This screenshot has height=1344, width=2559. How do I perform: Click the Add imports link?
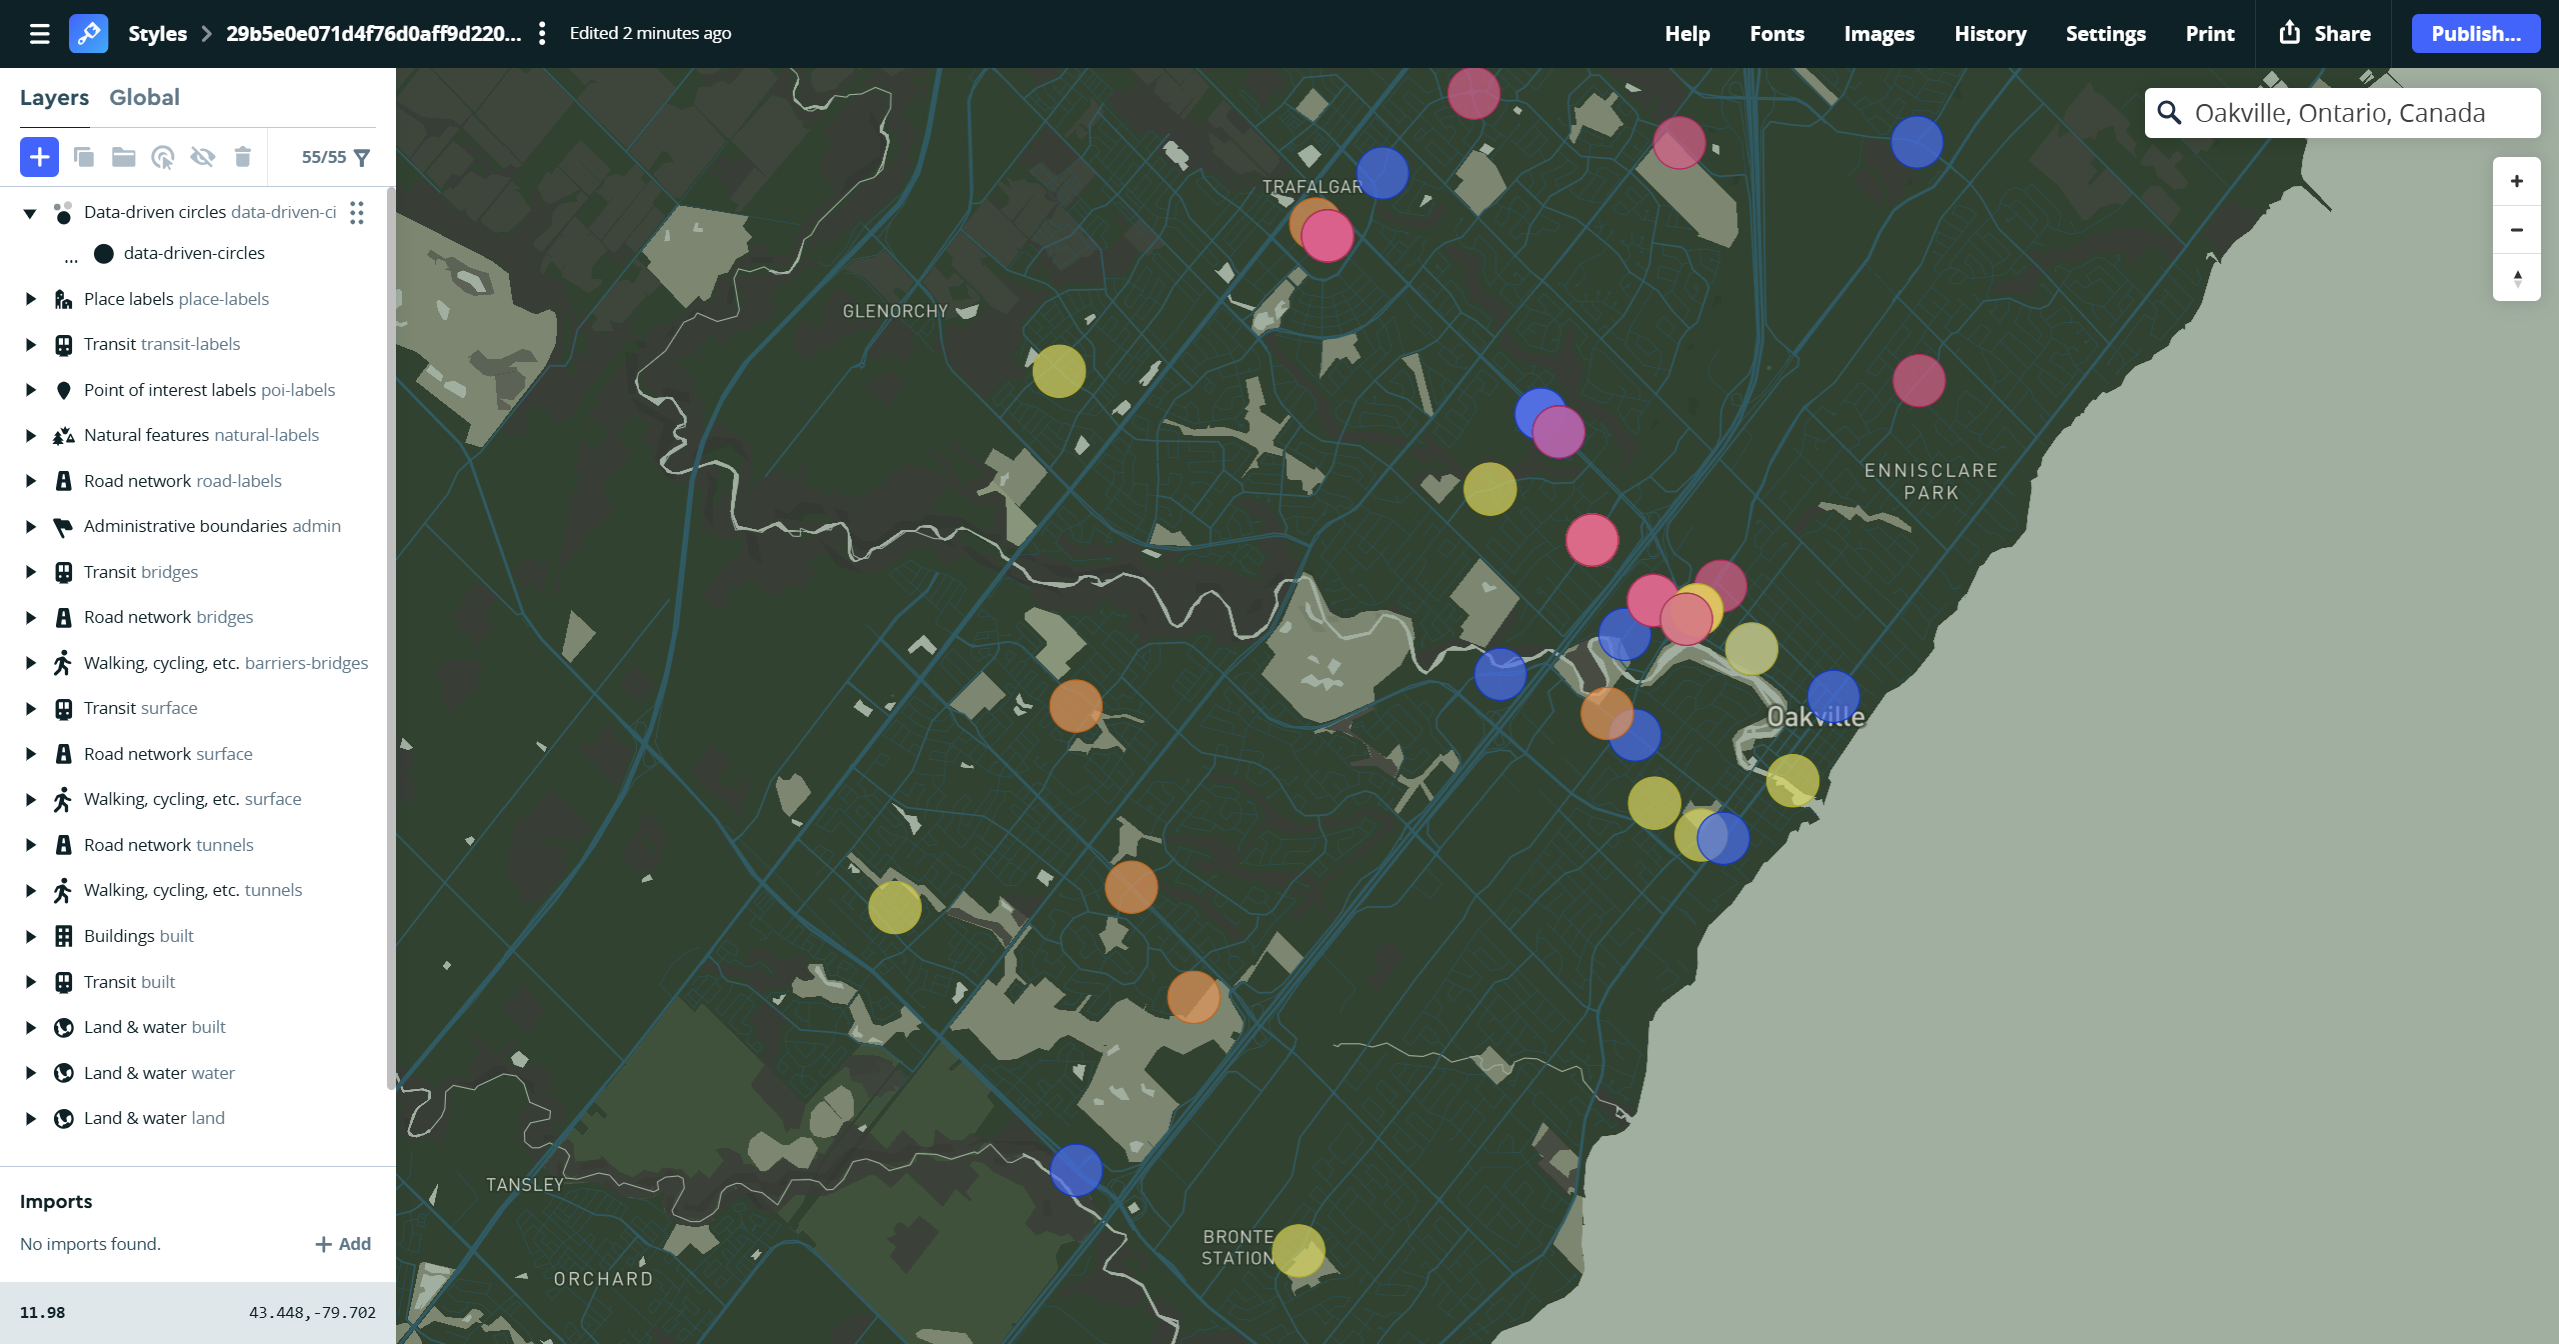point(343,1244)
